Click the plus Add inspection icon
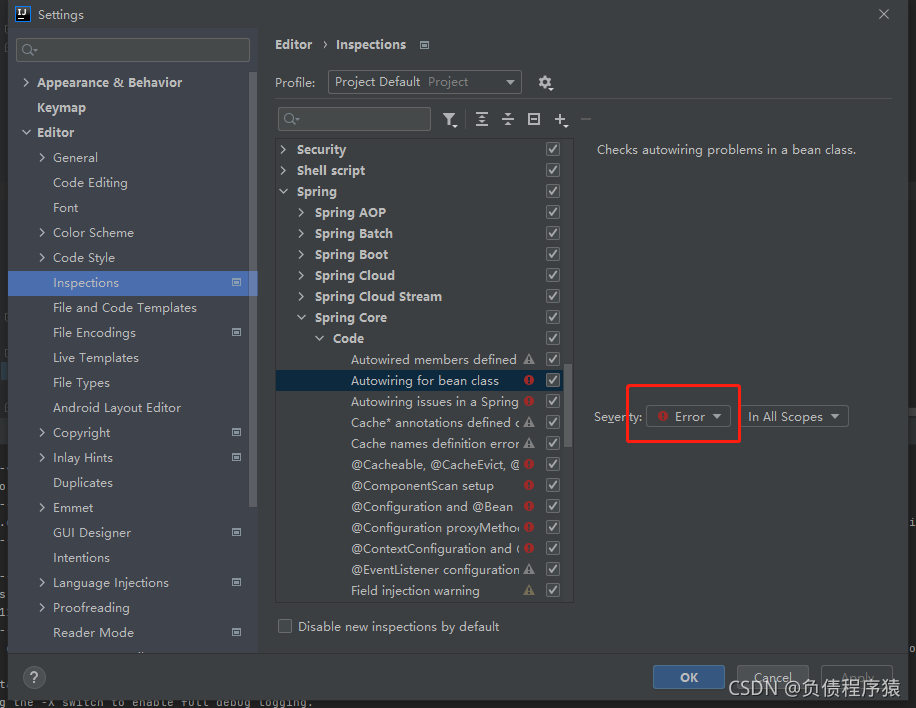 pyautogui.click(x=560, y=120)
